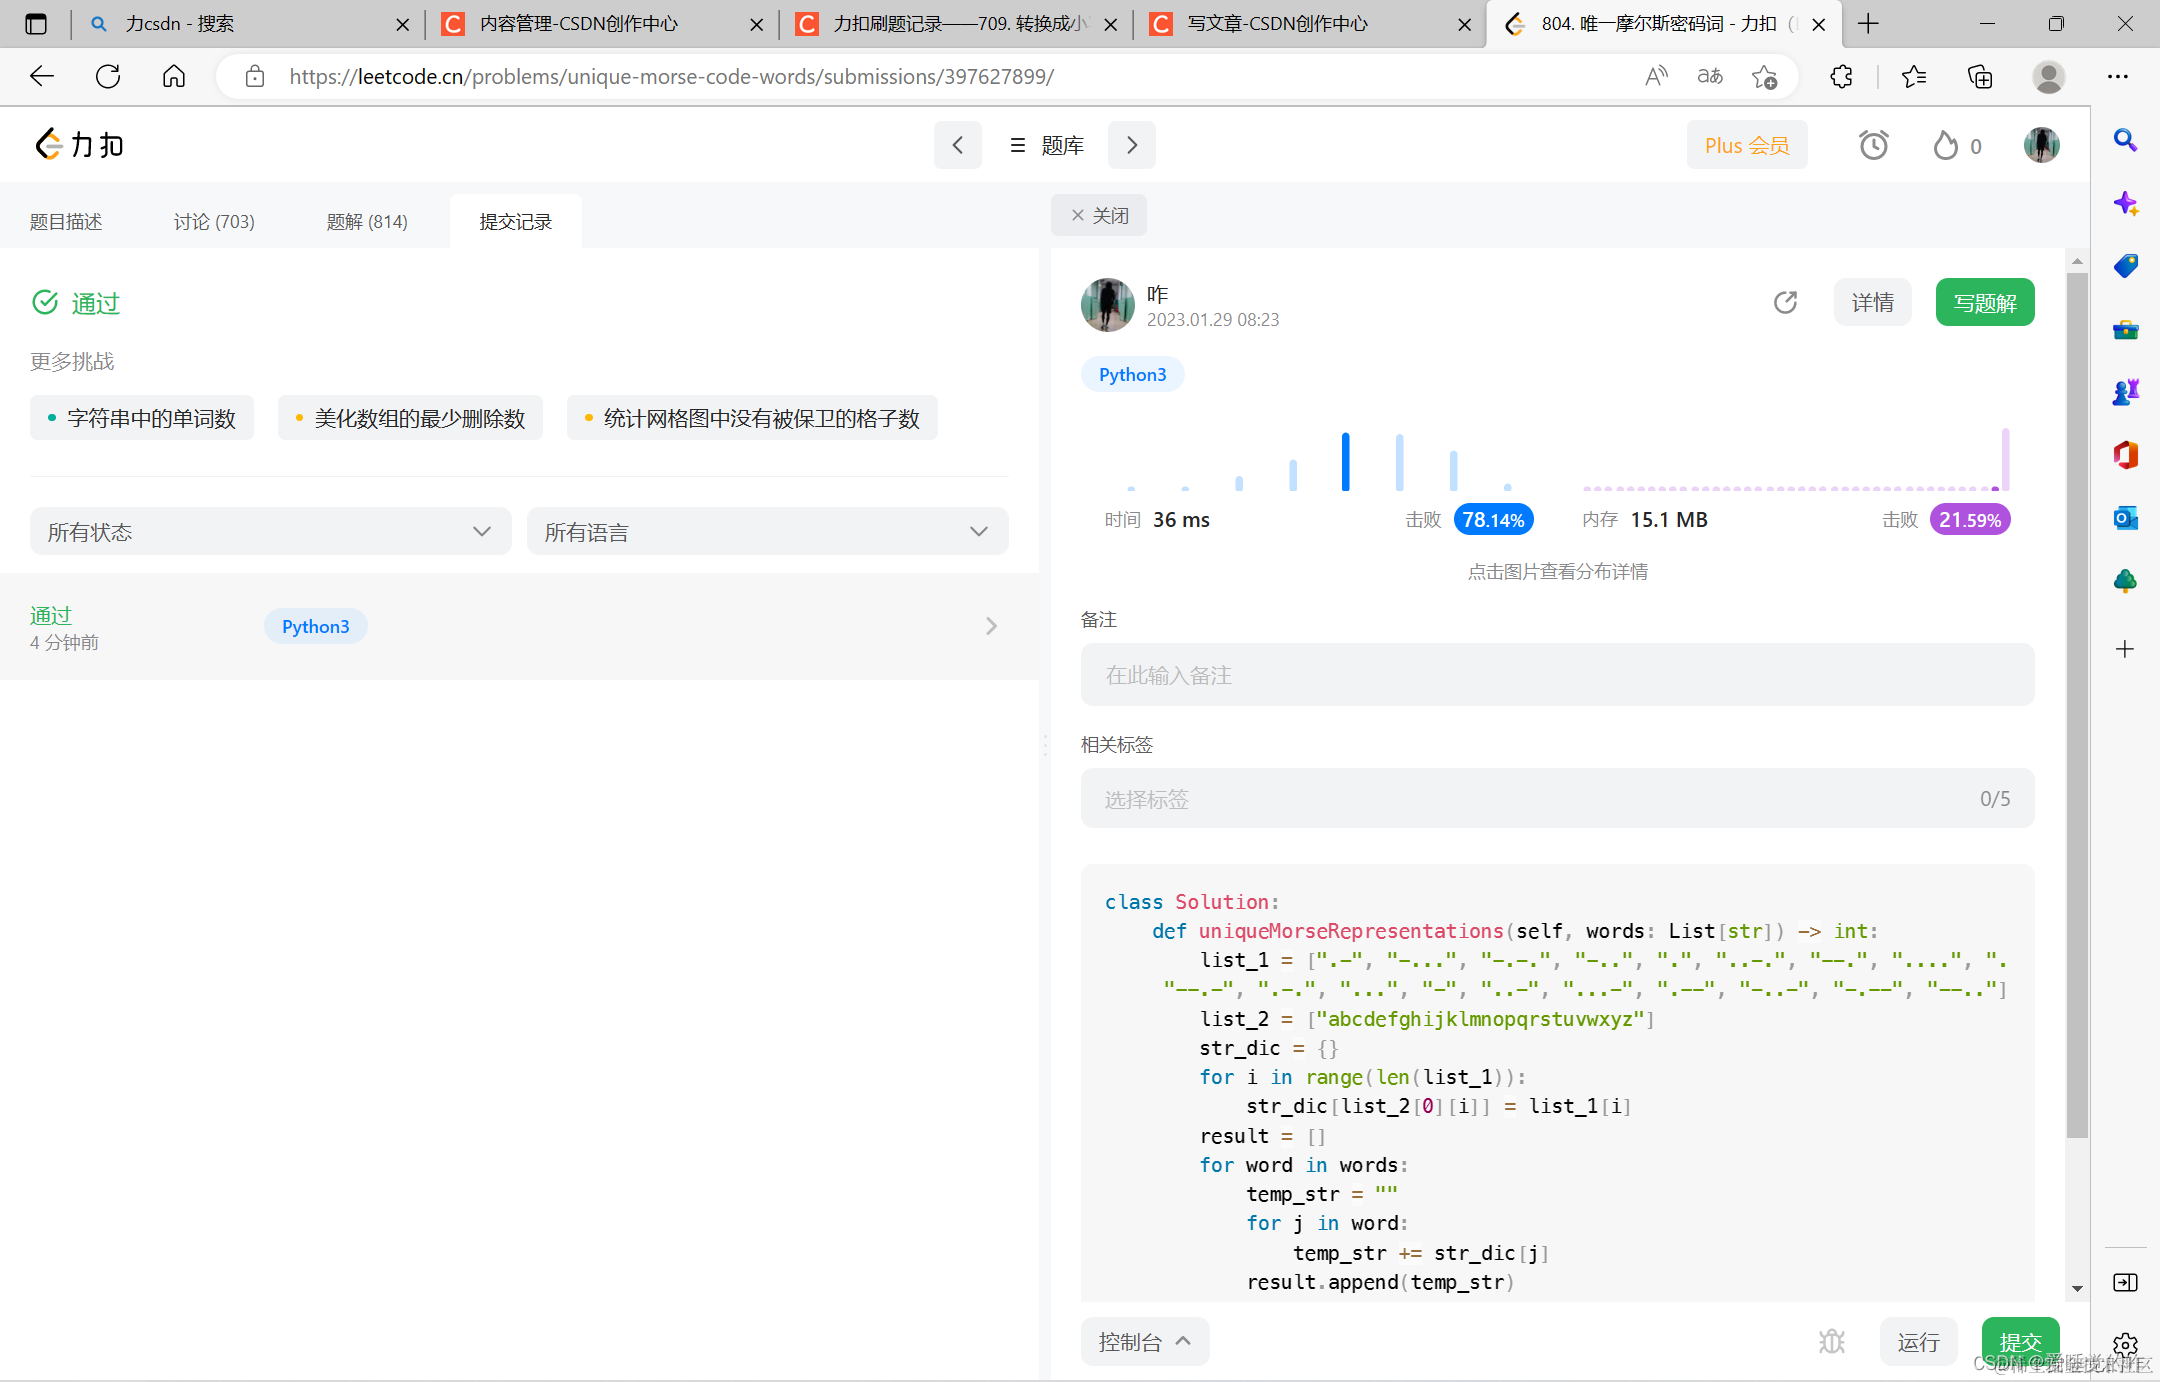Switch to the 题目描述 tab

66,222
